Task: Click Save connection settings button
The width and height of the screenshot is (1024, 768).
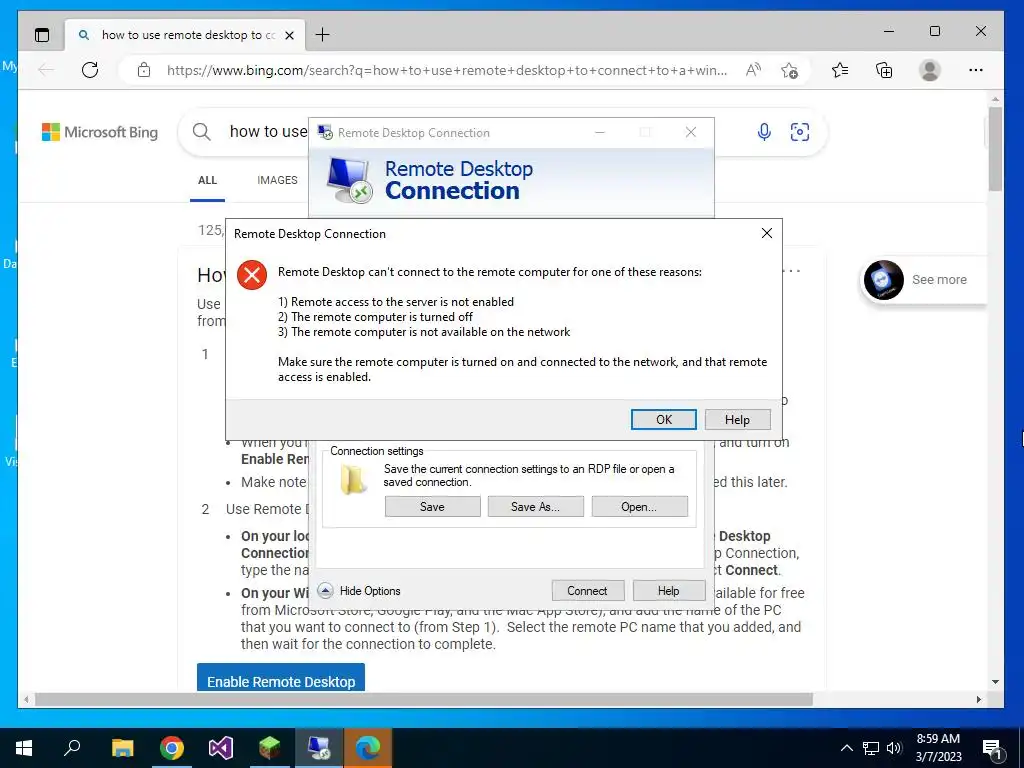Action: [x=432, y=506]
